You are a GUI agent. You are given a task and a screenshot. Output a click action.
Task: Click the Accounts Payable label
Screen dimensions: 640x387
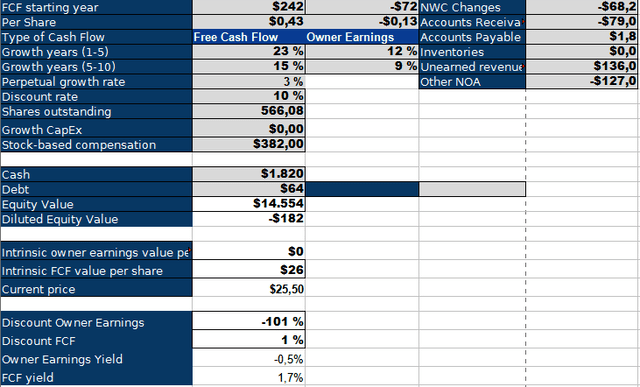click(472, 37)
